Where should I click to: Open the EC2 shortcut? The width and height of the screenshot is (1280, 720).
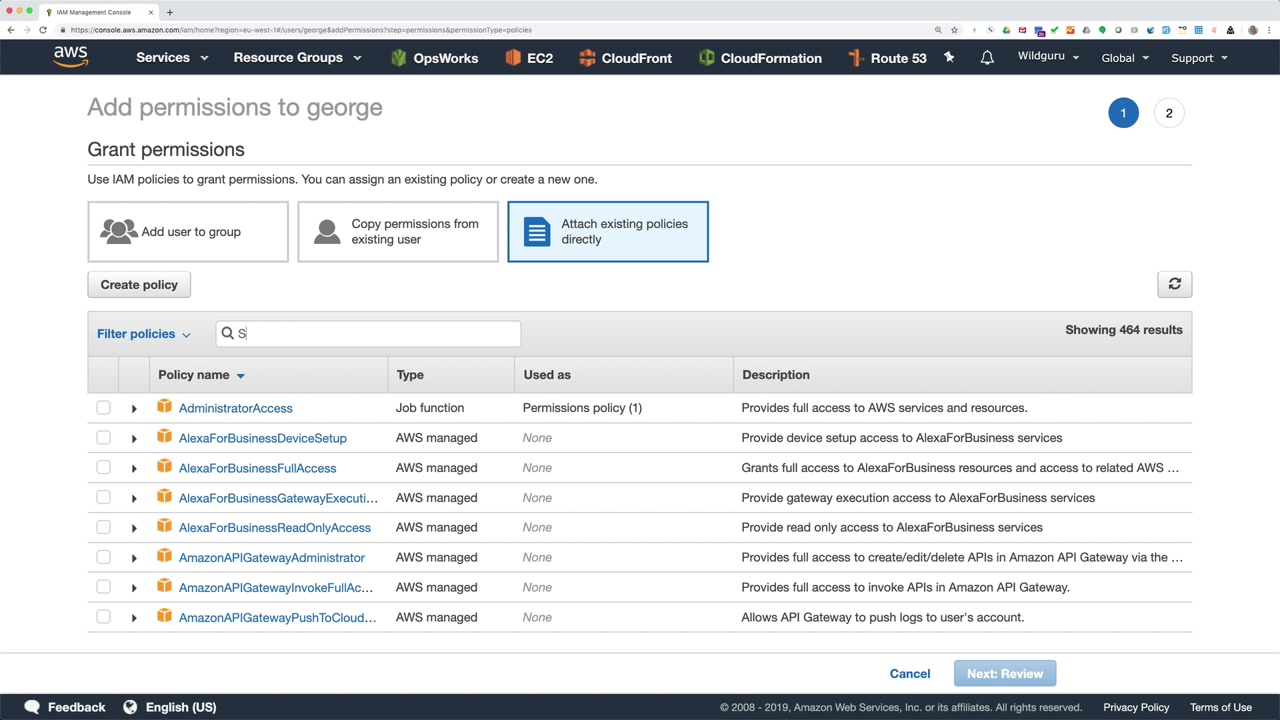click(529, 58)
